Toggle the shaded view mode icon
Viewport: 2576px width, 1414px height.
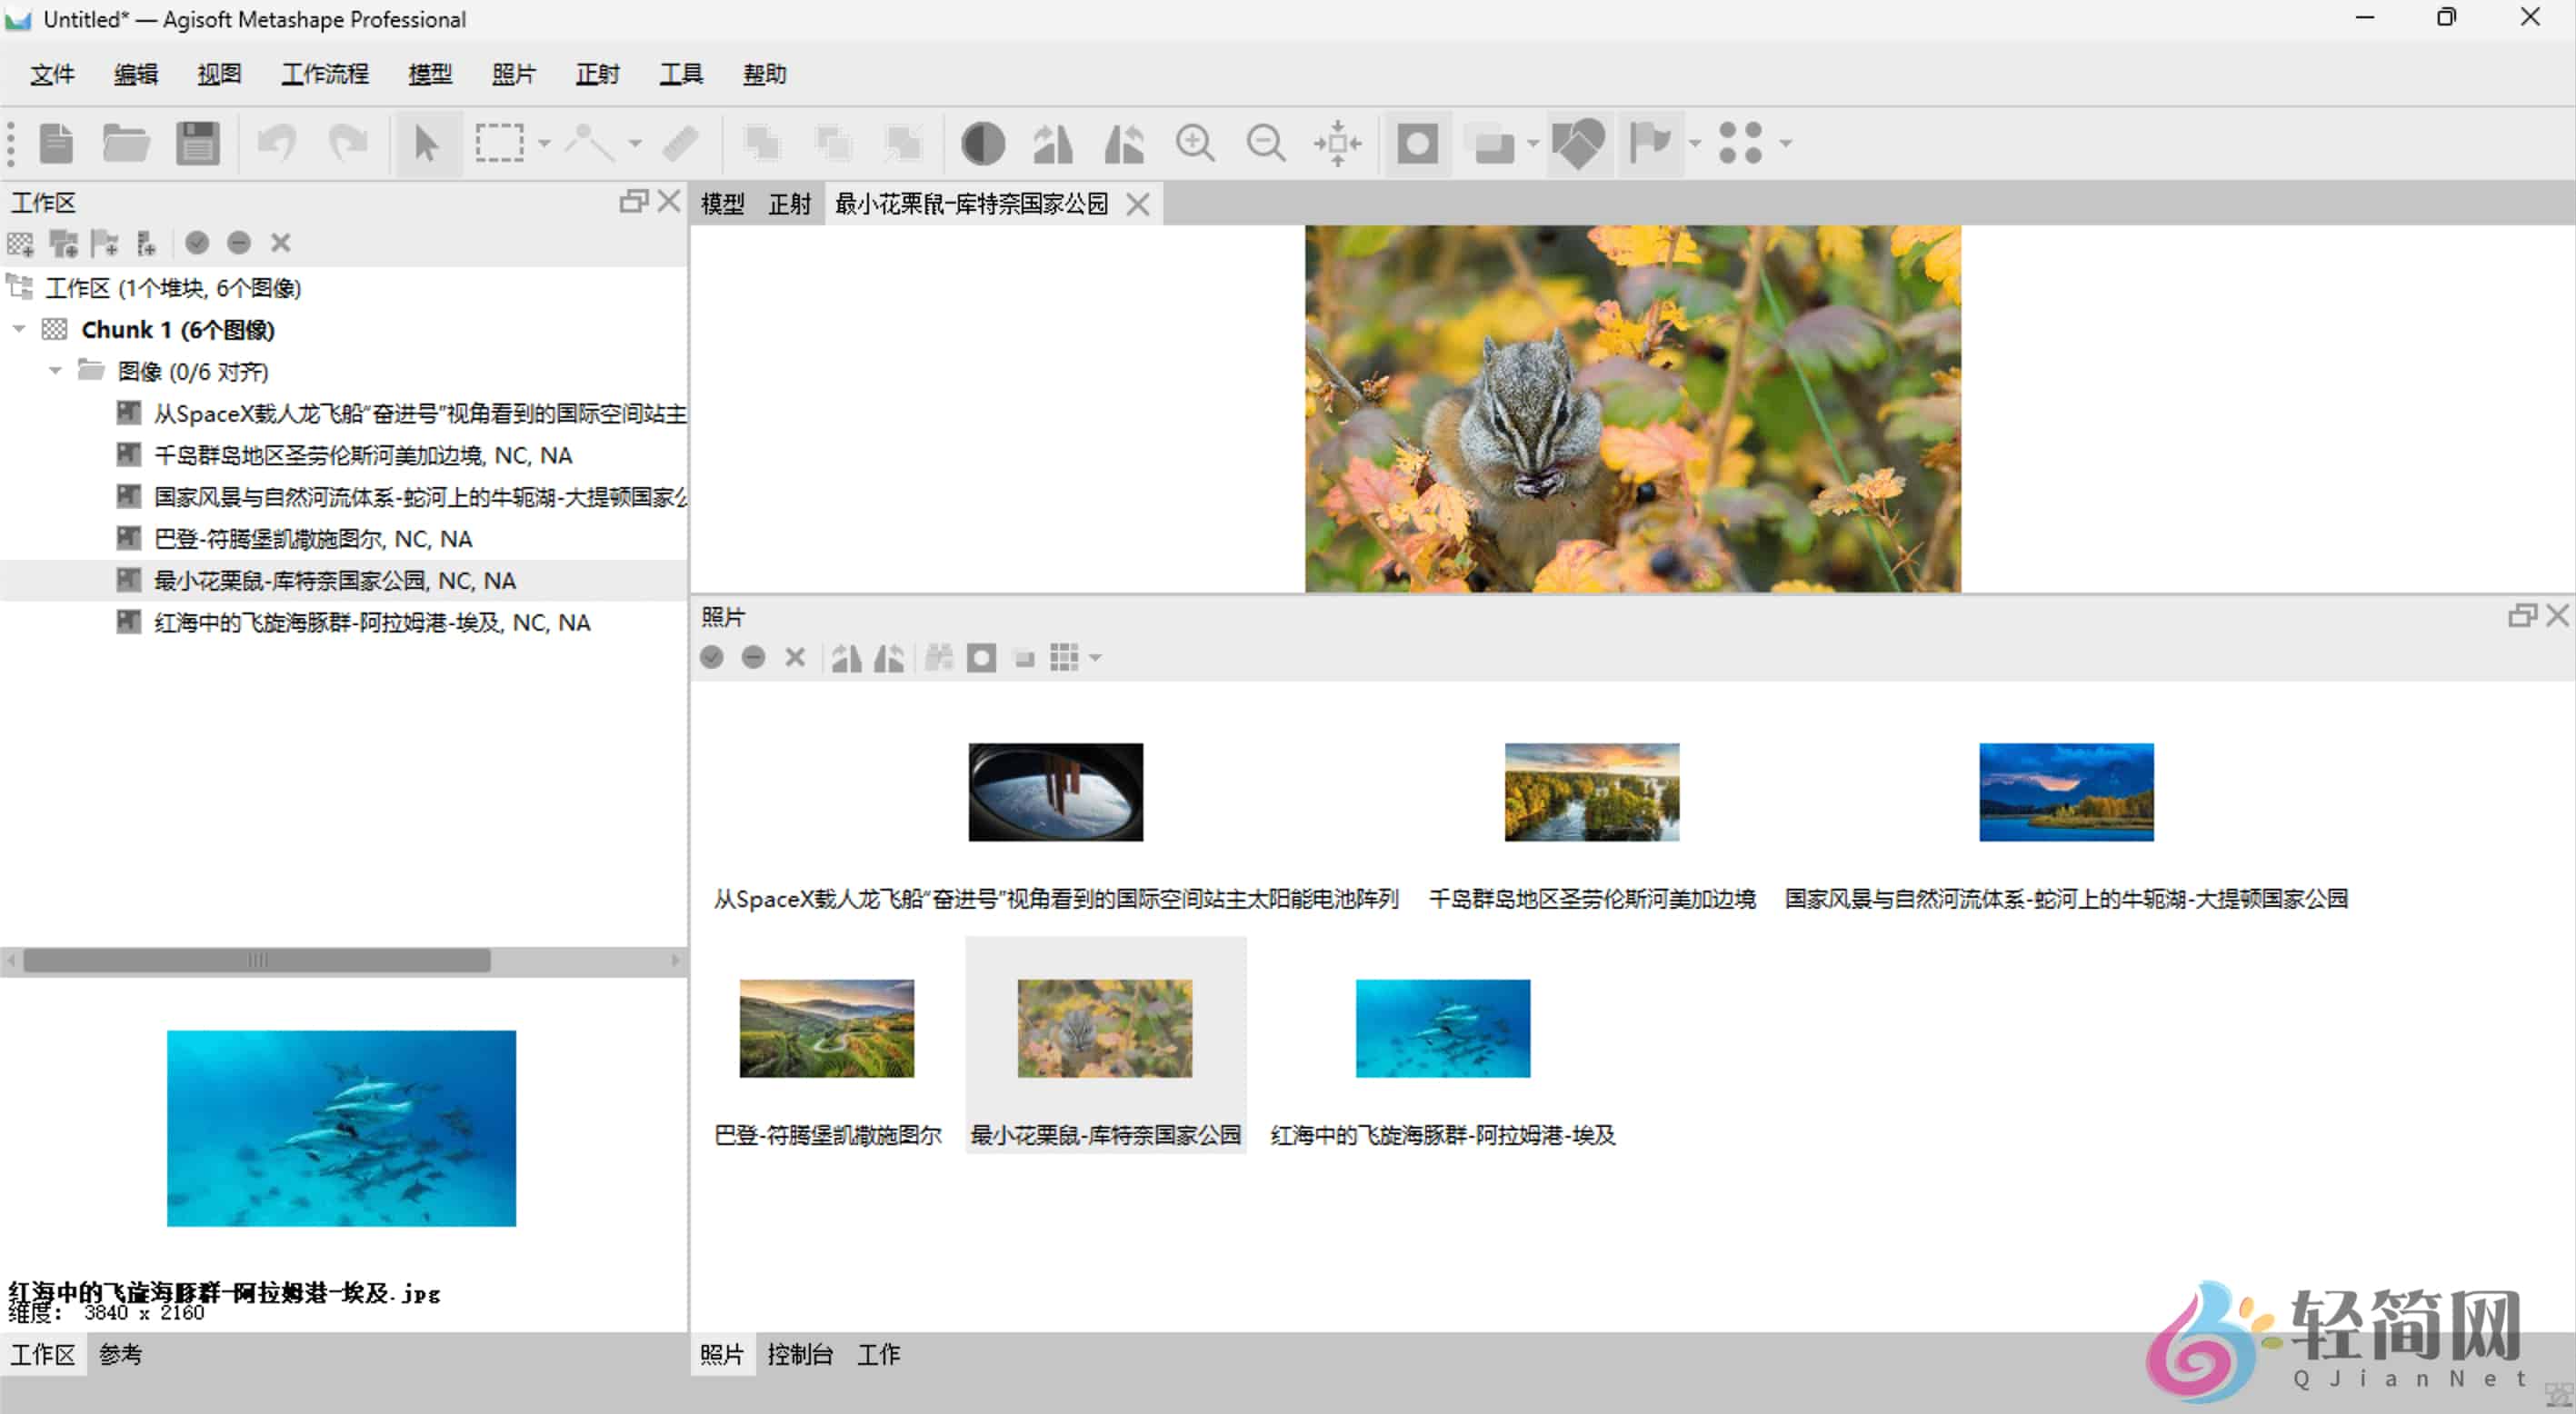(x=1417, y=143)
